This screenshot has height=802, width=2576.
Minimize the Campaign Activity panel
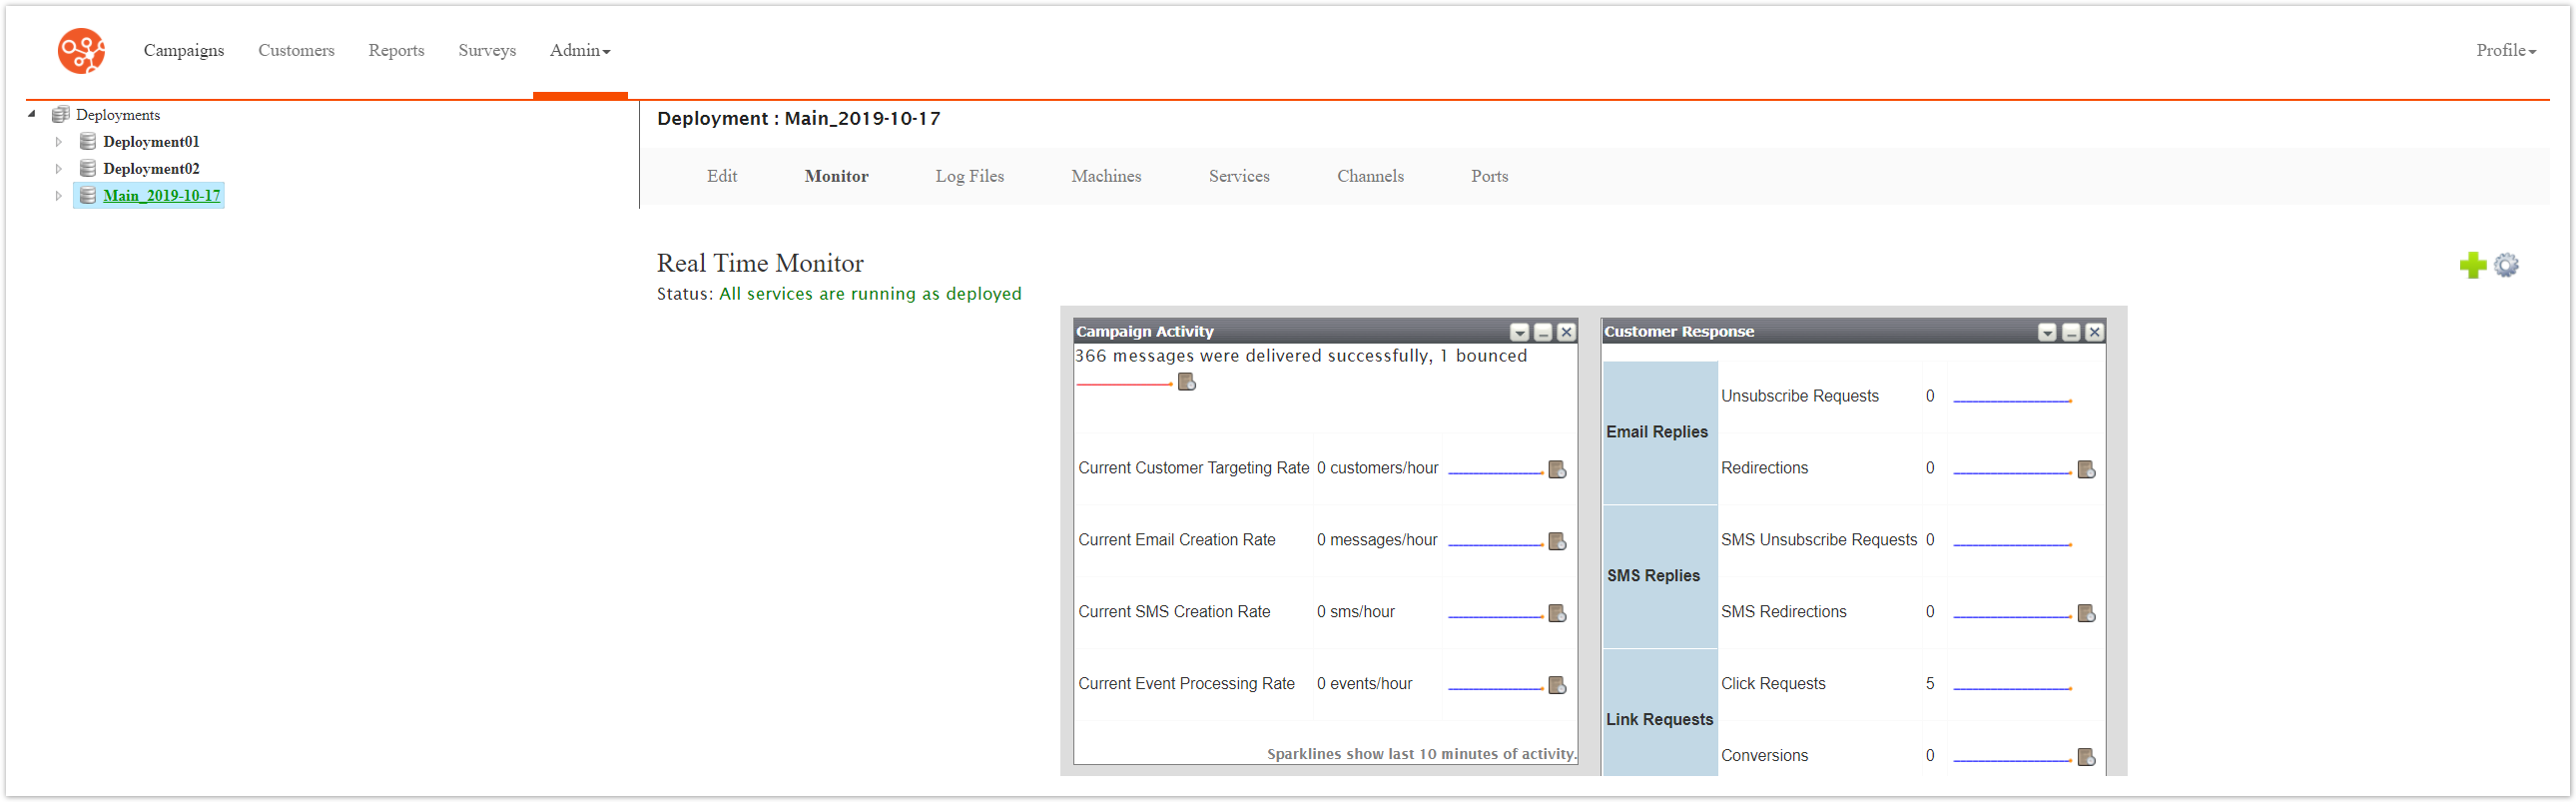pyautogui.click(x=1543, y=332)
